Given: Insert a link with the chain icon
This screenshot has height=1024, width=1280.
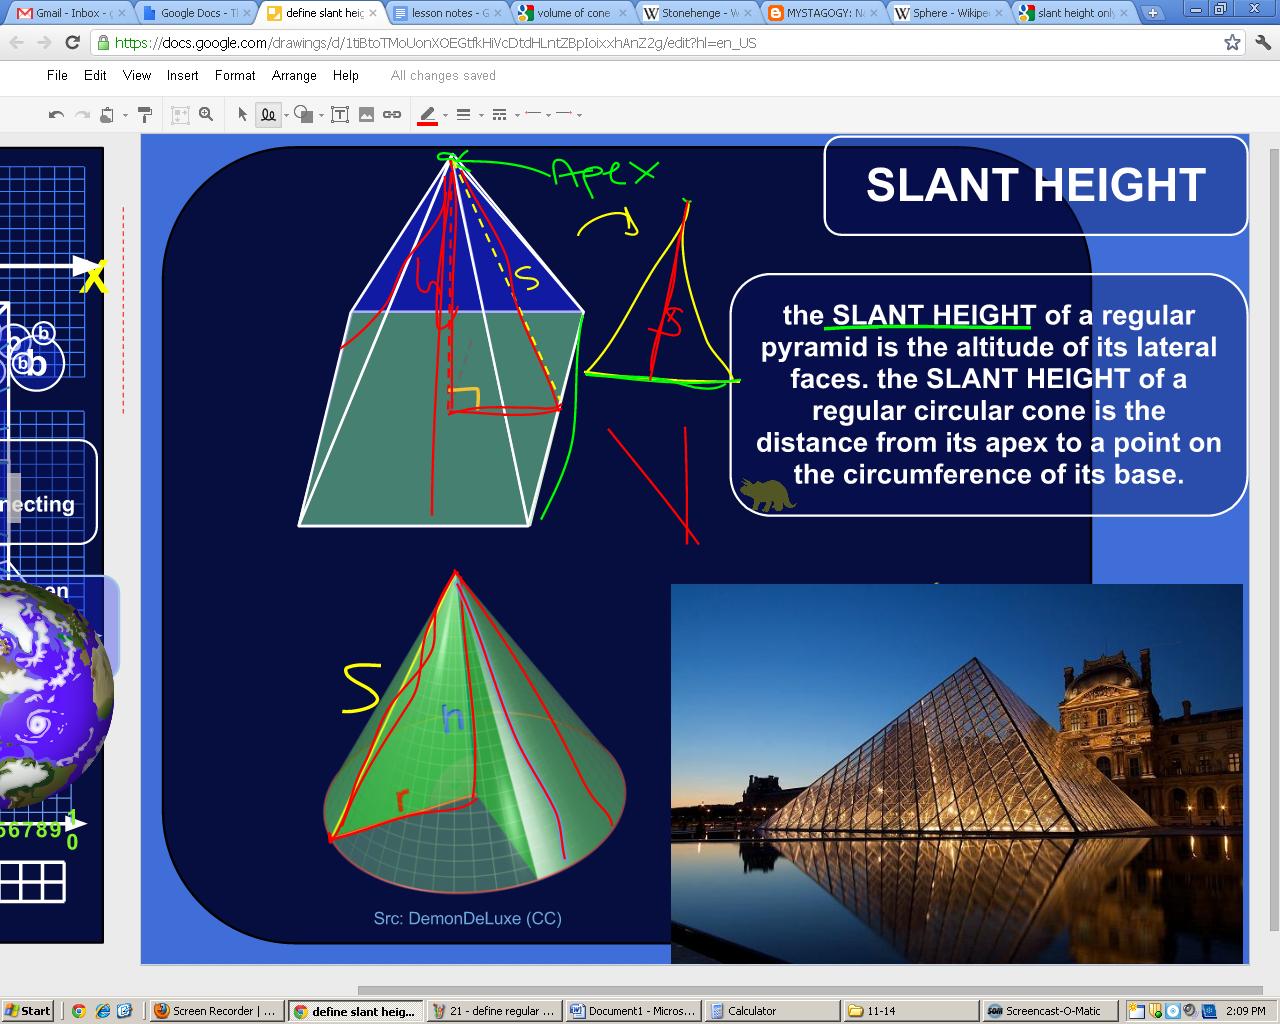Looking at the screenshot, I should [x=392, y=115].
